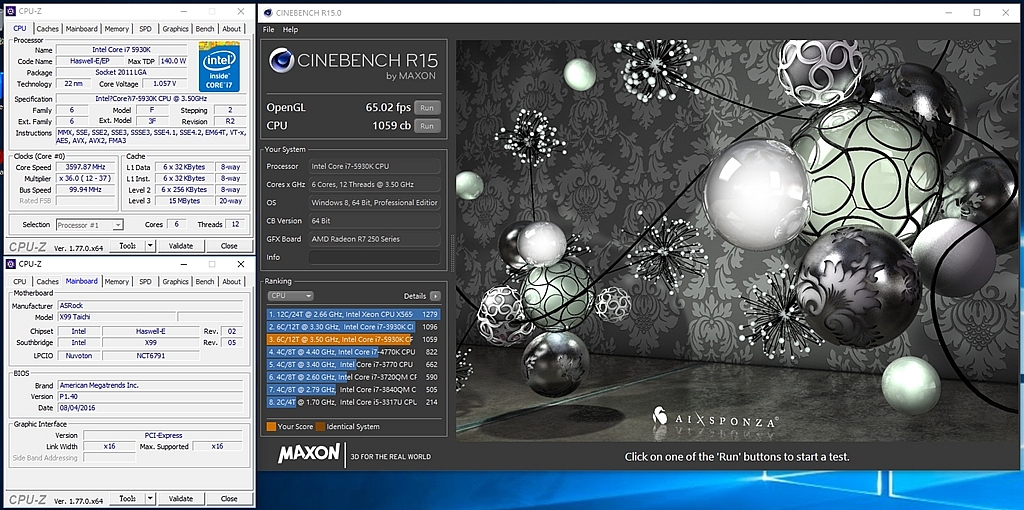Image resolution: width=1024 pixels, height=510 pixels.
Task: Click BIOS Version field P1.40
Action: point(150,396)
